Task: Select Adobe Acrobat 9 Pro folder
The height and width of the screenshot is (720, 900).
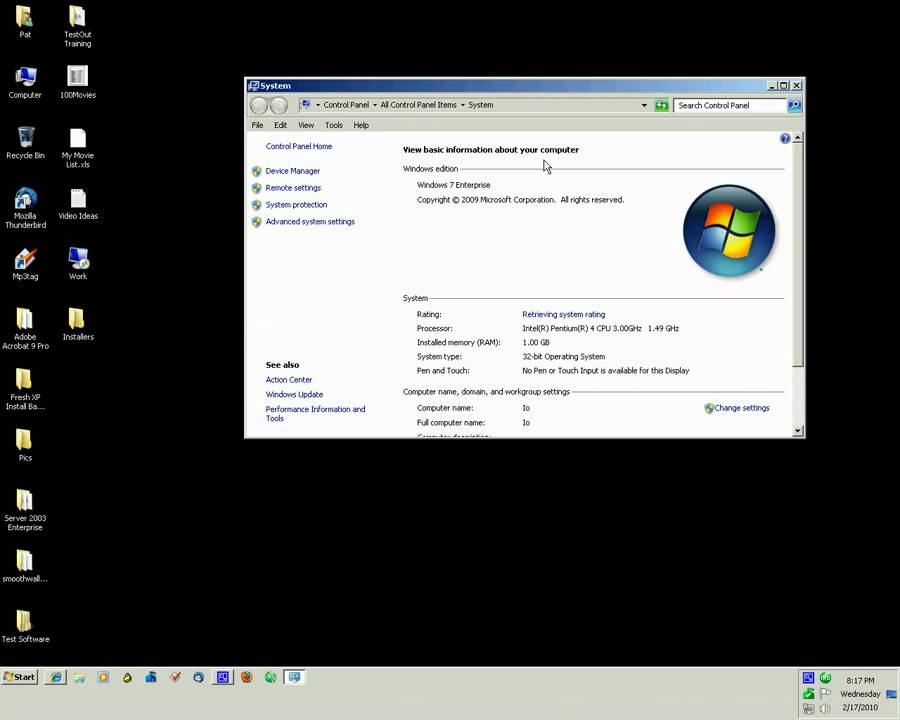Action: 25,328
